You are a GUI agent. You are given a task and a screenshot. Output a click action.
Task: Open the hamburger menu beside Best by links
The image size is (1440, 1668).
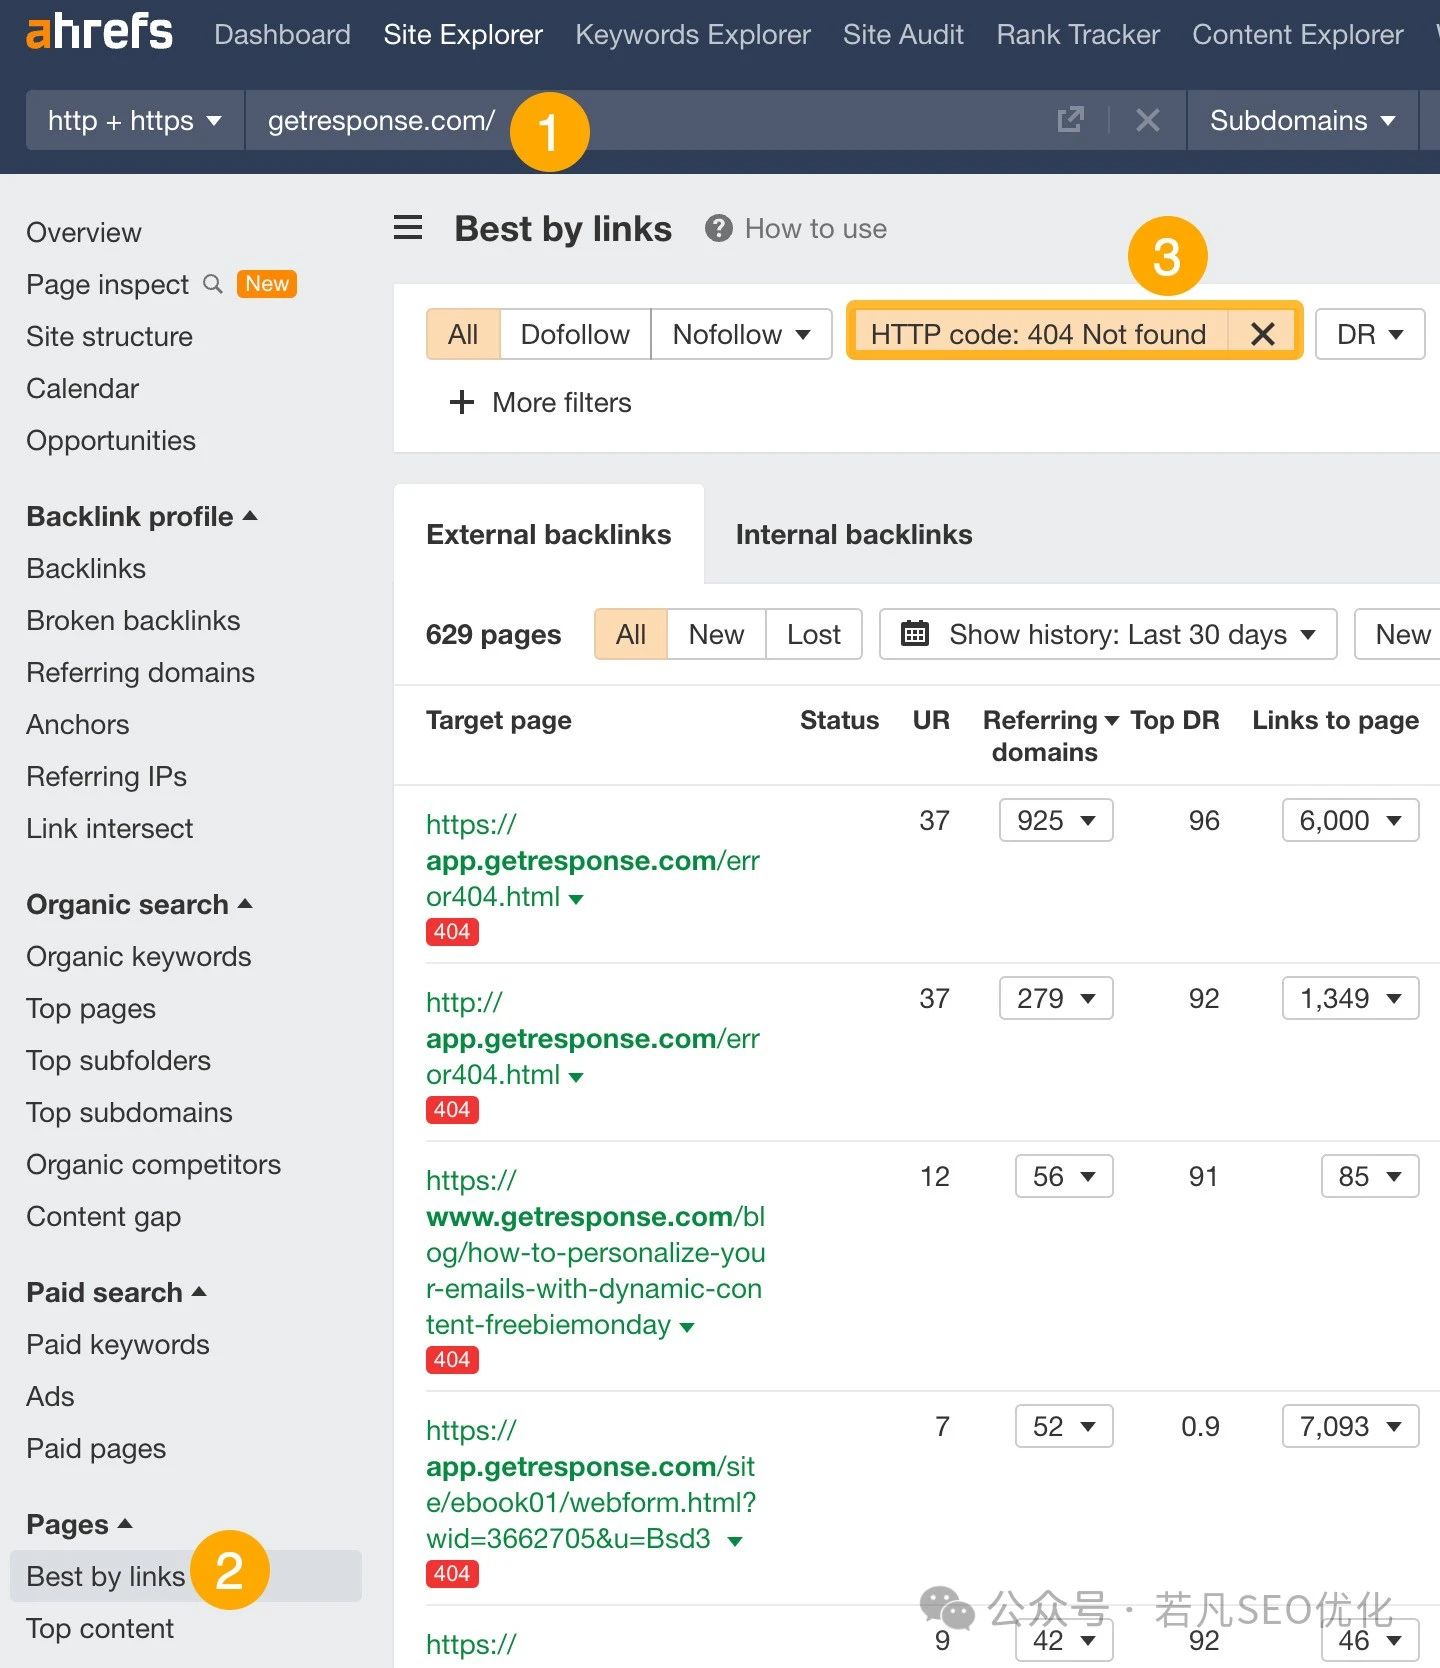tap(408, 228)
